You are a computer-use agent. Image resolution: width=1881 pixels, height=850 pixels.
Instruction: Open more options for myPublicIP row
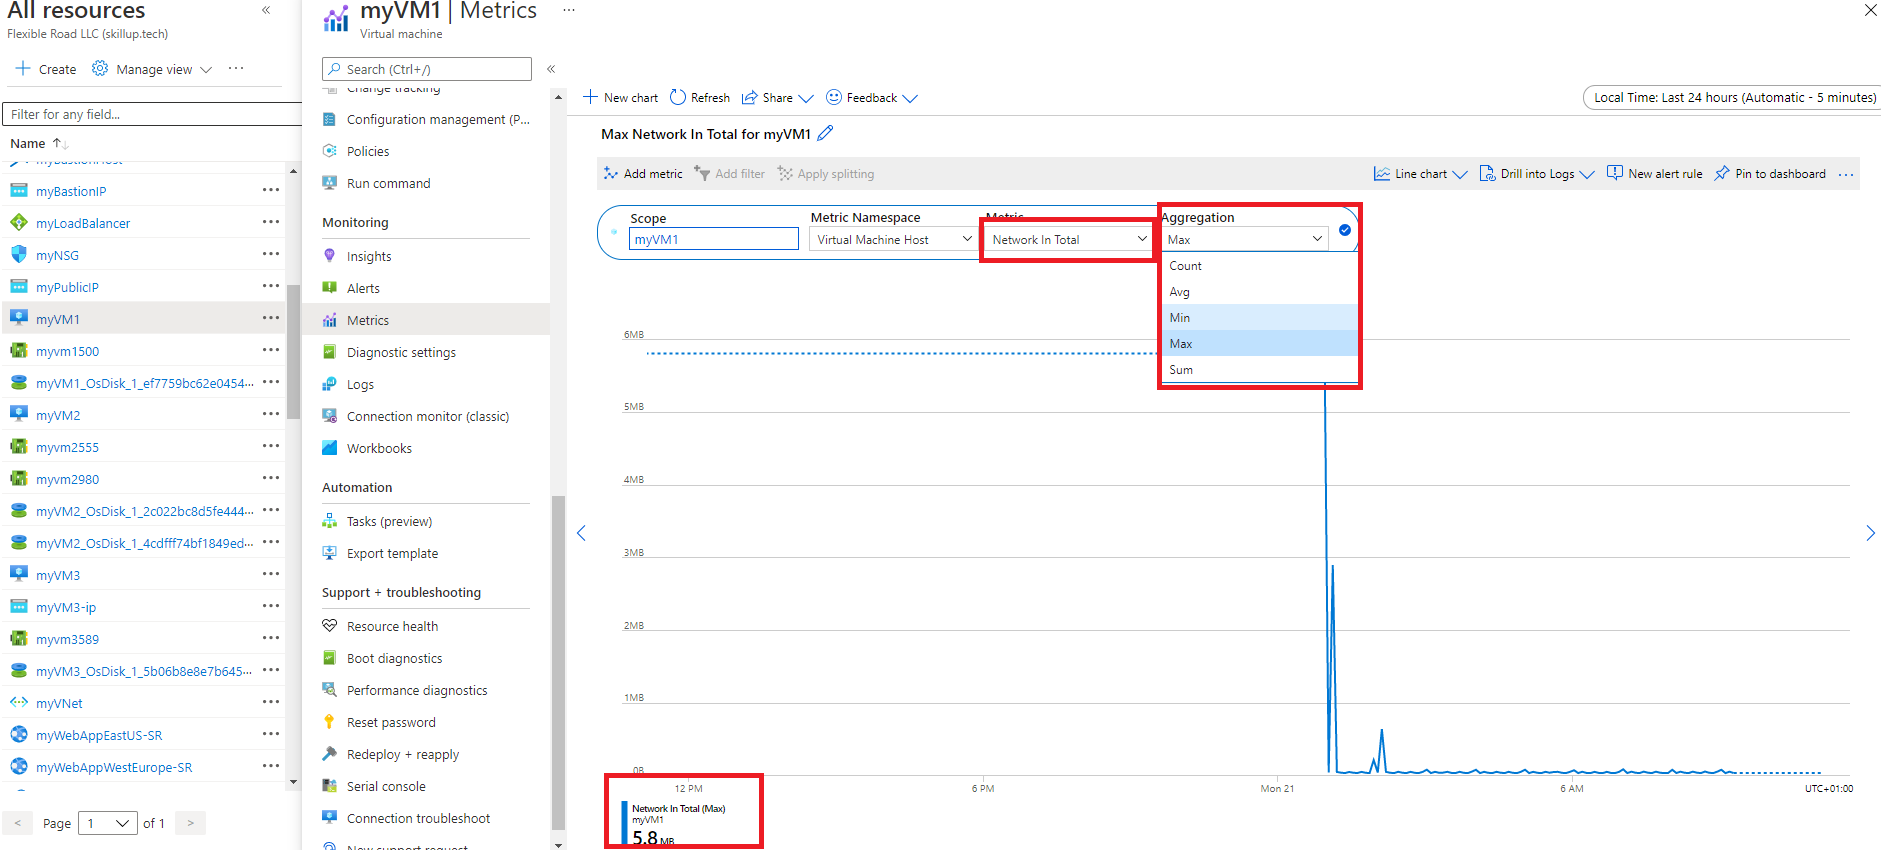[271, 286]
